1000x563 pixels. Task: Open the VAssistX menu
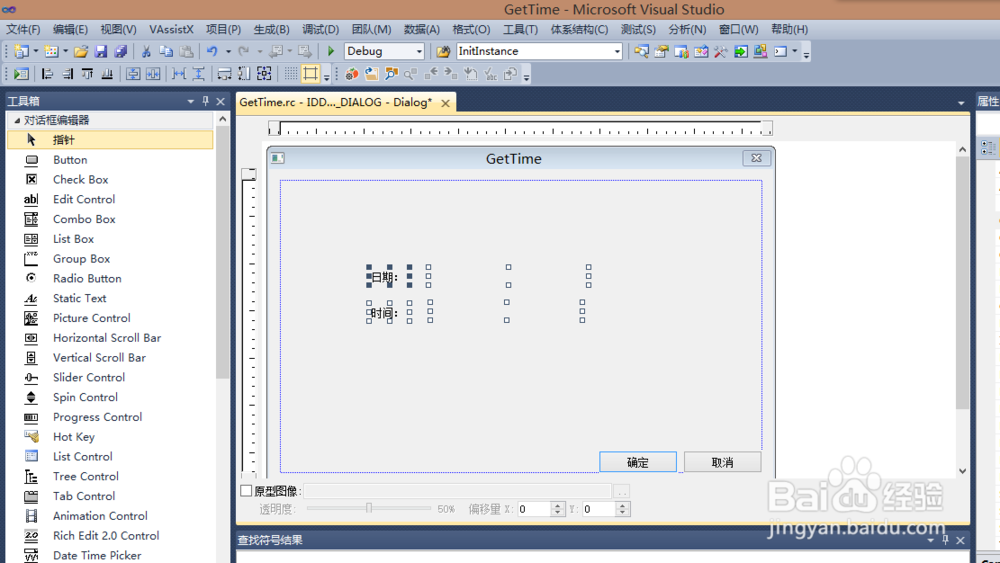(x=171, y=29)
